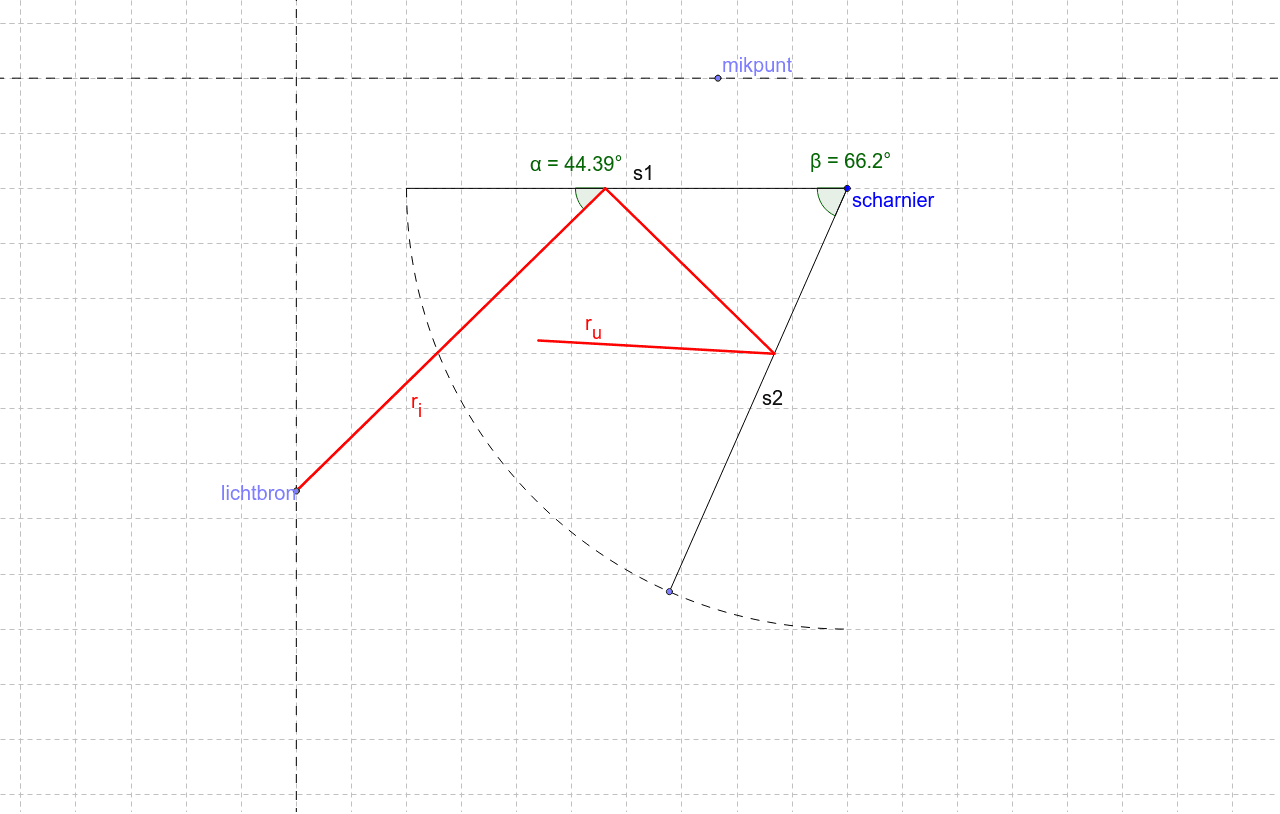The image size is (1280, 814).
Task: Select the red incoming ray r_i segment
Action: (x=450, y=340)
